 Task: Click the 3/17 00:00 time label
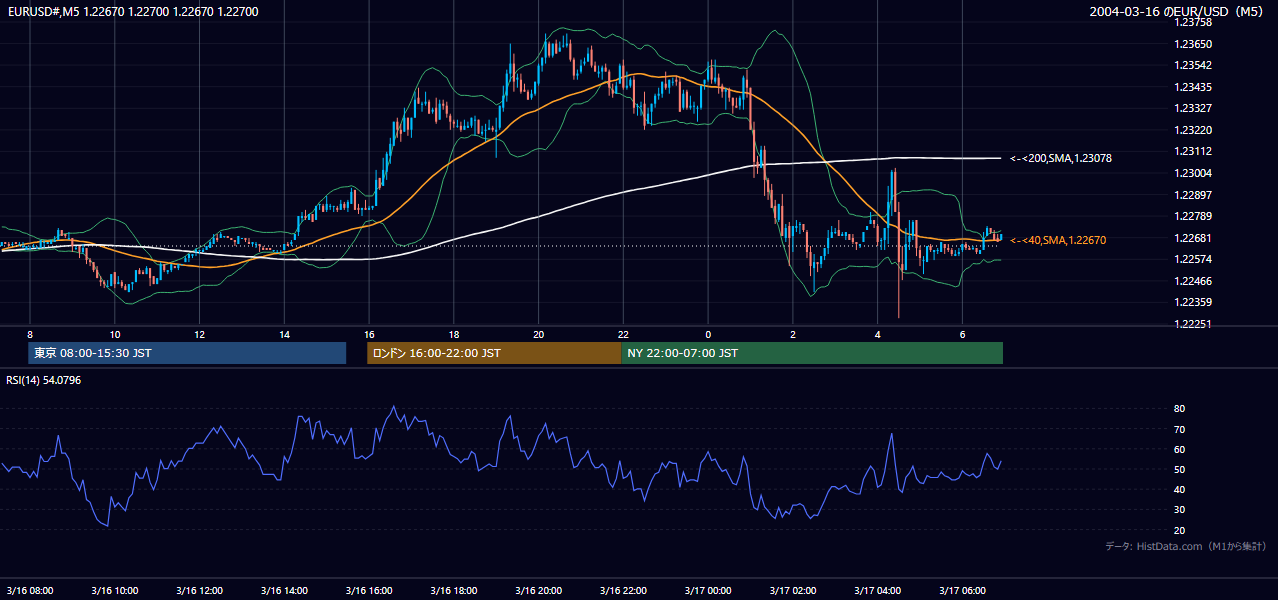tap(708, 590)
